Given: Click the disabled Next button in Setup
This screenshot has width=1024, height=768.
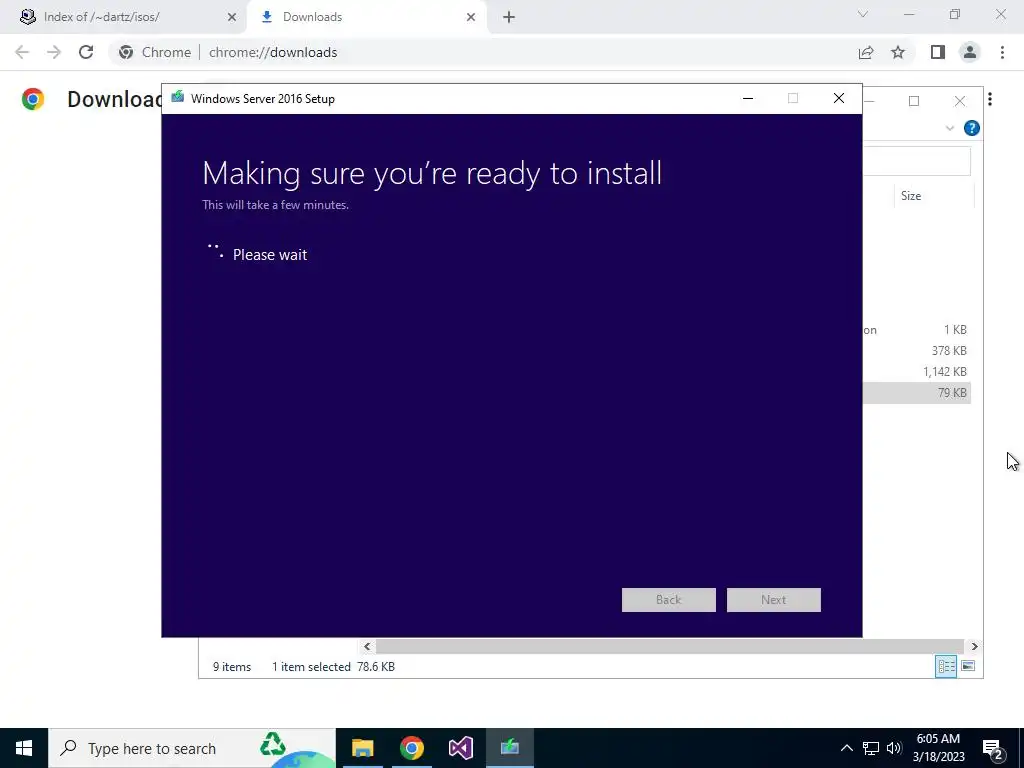Looking at the screenshot, I should point(774,600).
